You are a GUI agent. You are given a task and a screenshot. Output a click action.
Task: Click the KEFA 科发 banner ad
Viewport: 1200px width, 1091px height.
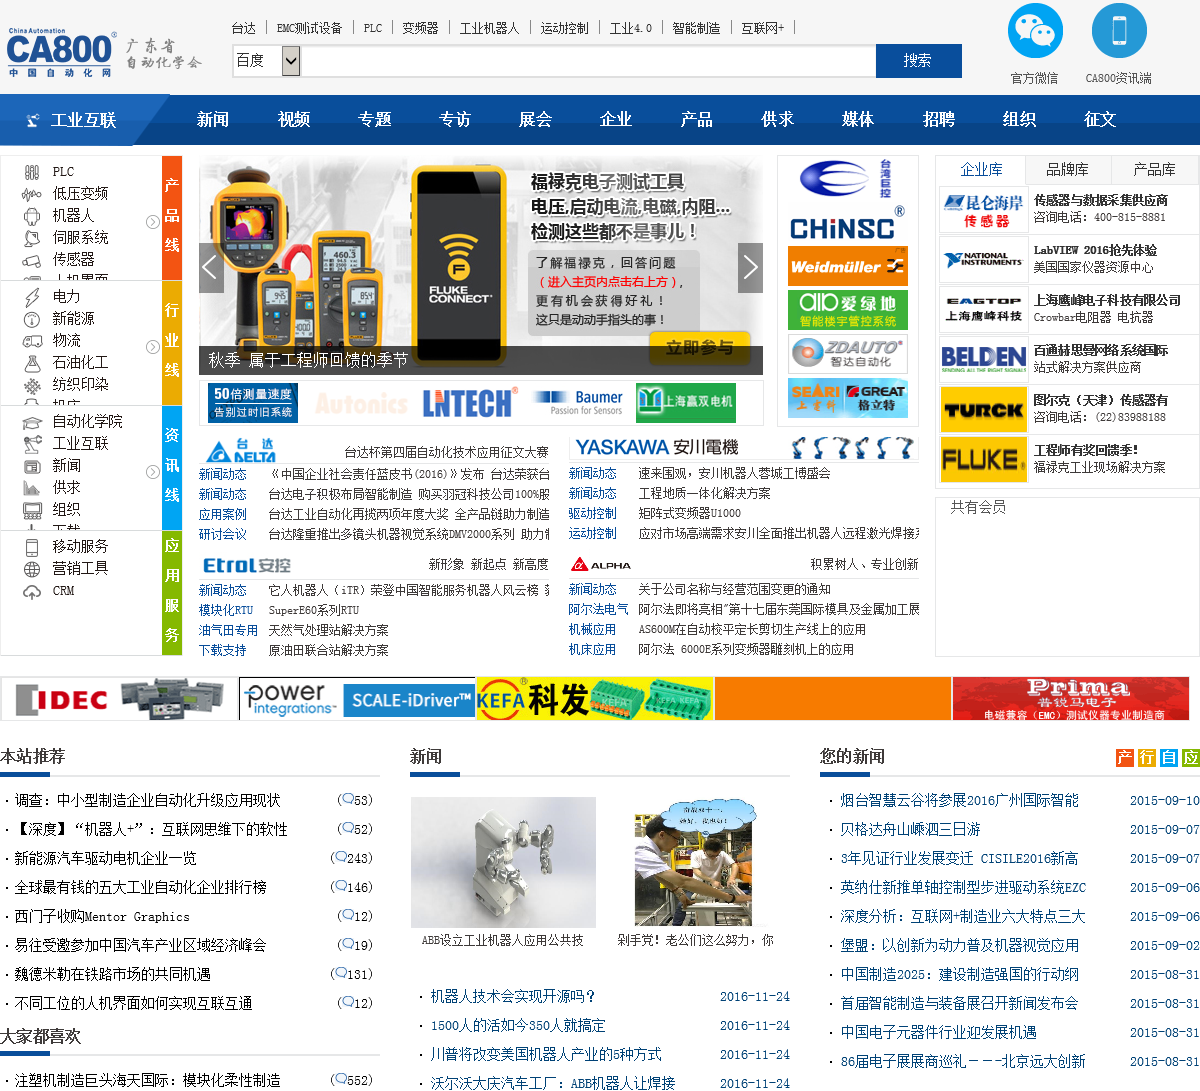(595, 699)
